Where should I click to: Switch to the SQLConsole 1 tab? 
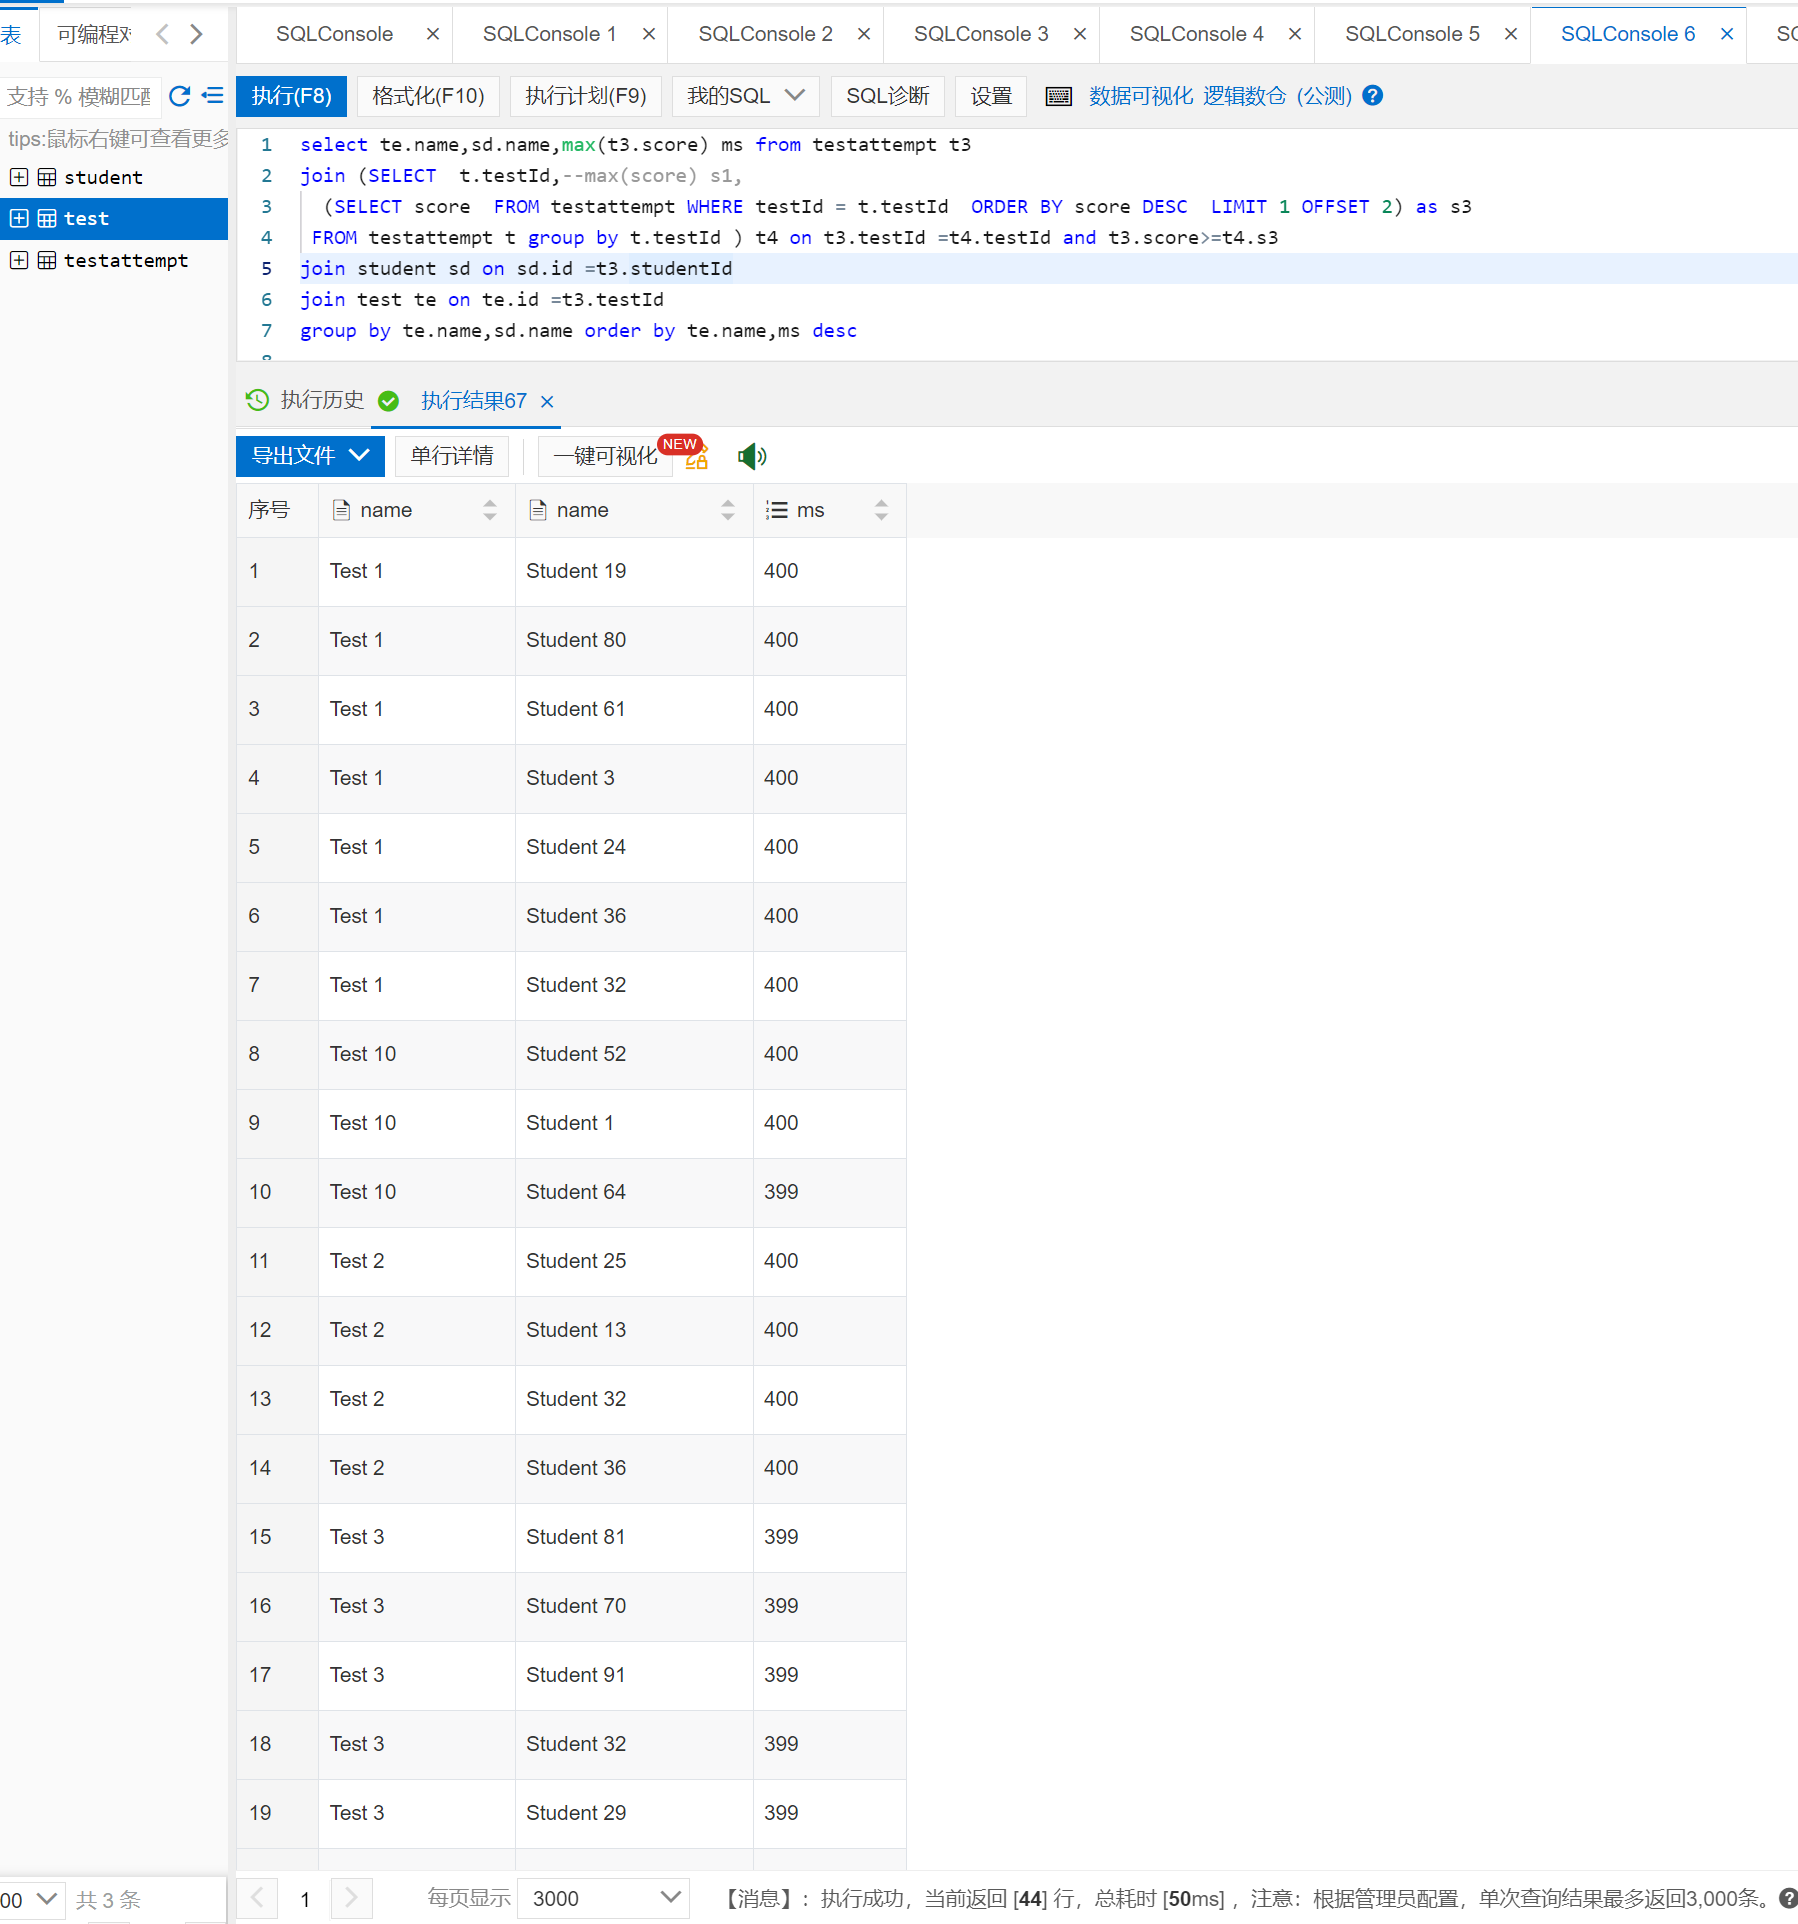click(549, 34)
